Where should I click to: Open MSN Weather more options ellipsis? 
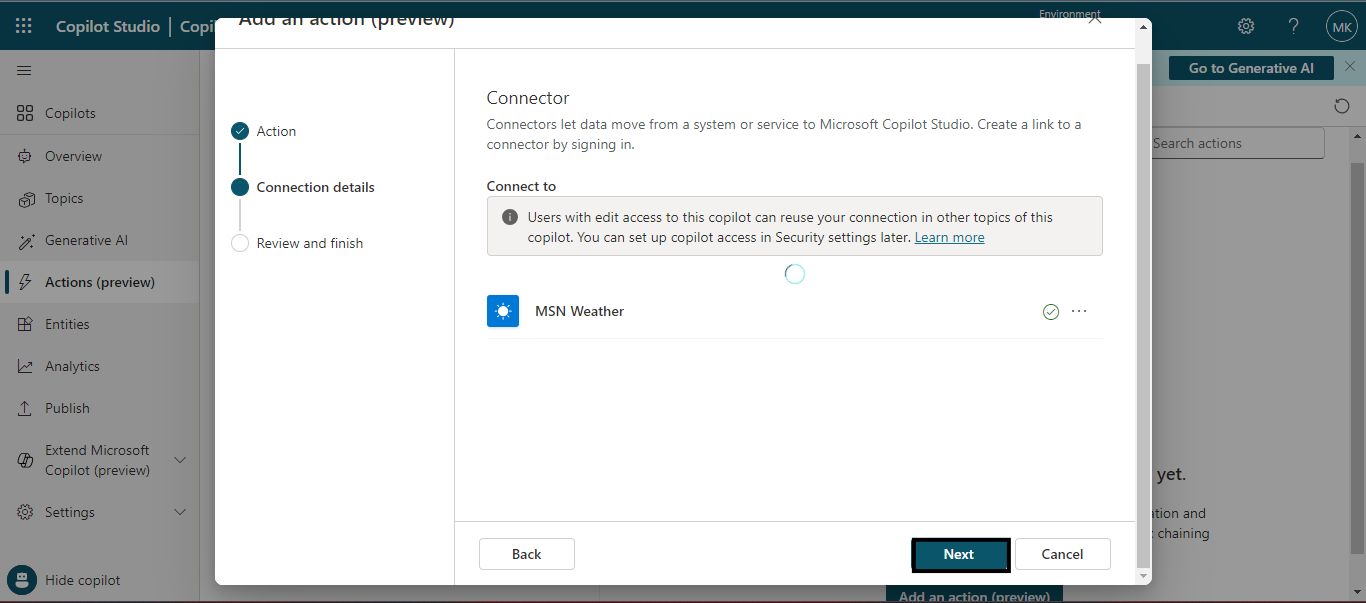pos(1079,311)
